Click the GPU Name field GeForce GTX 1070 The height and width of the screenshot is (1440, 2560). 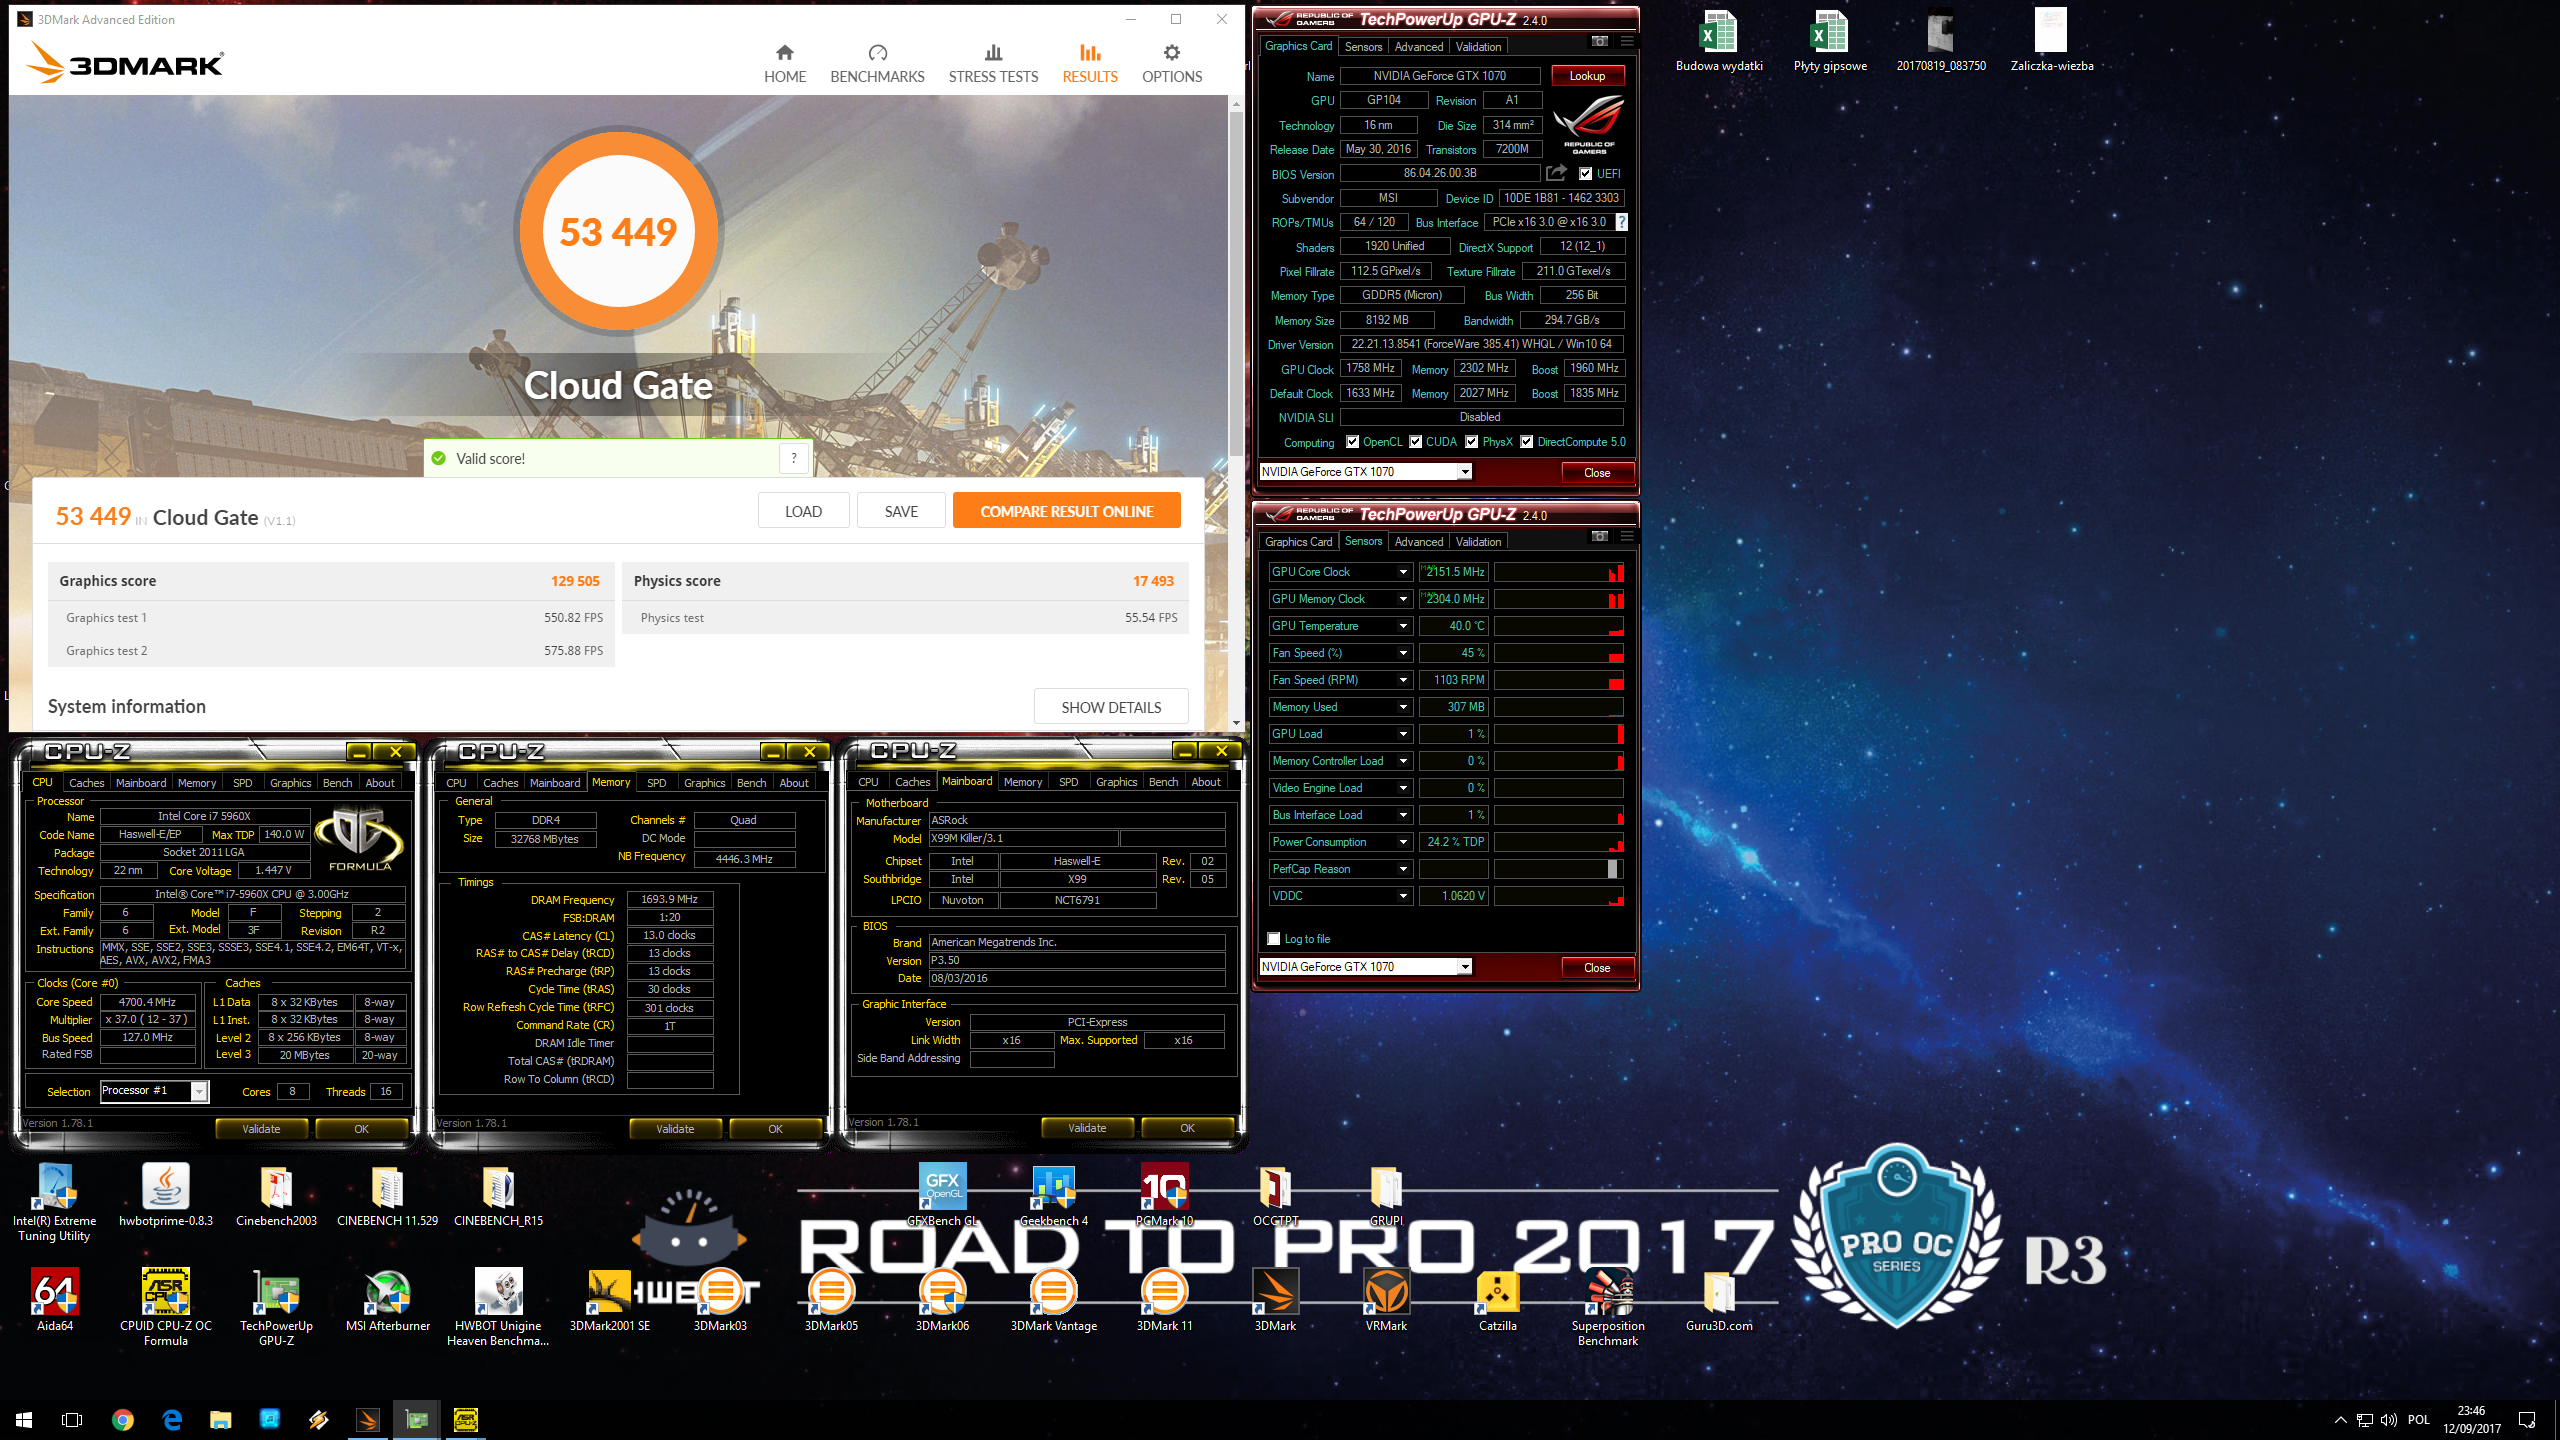(1439, 76)
